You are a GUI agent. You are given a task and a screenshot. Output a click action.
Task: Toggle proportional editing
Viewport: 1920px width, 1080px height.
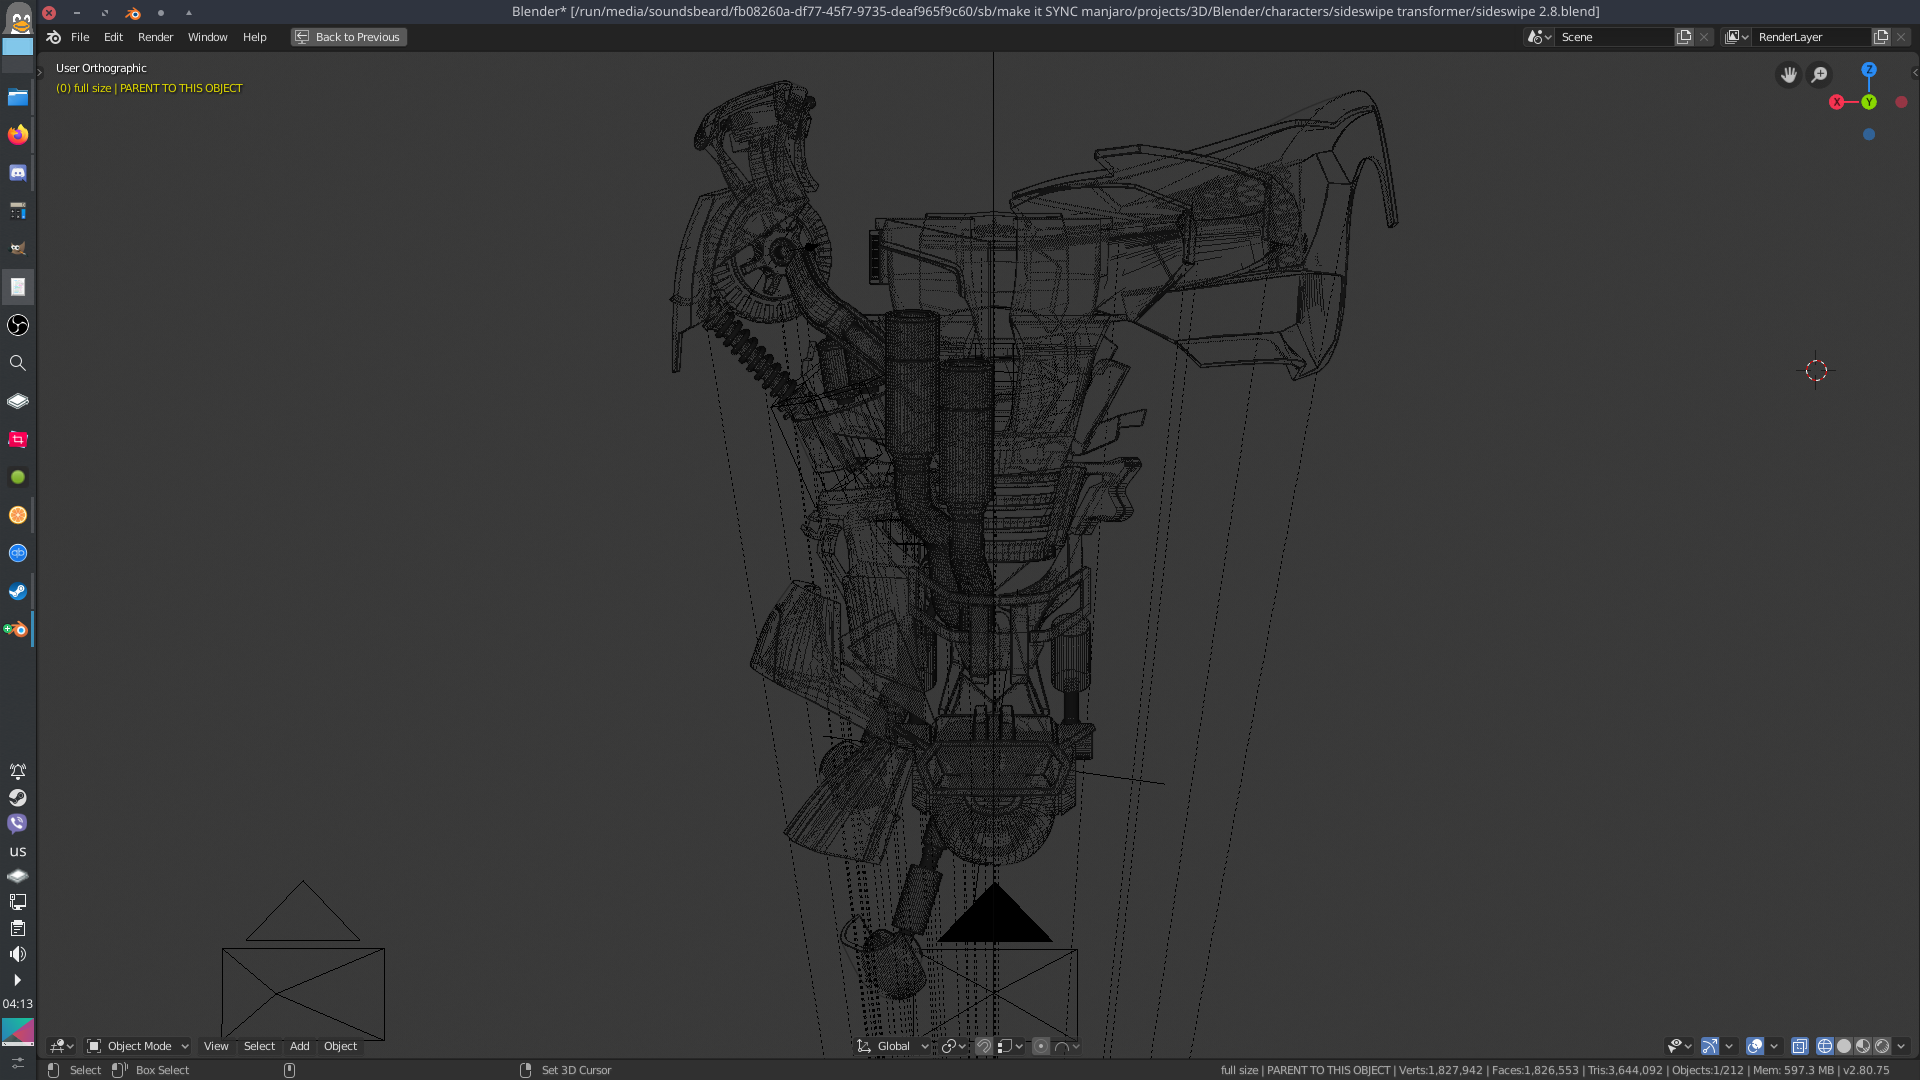pyautogui.click(x=1041, y=1046)
